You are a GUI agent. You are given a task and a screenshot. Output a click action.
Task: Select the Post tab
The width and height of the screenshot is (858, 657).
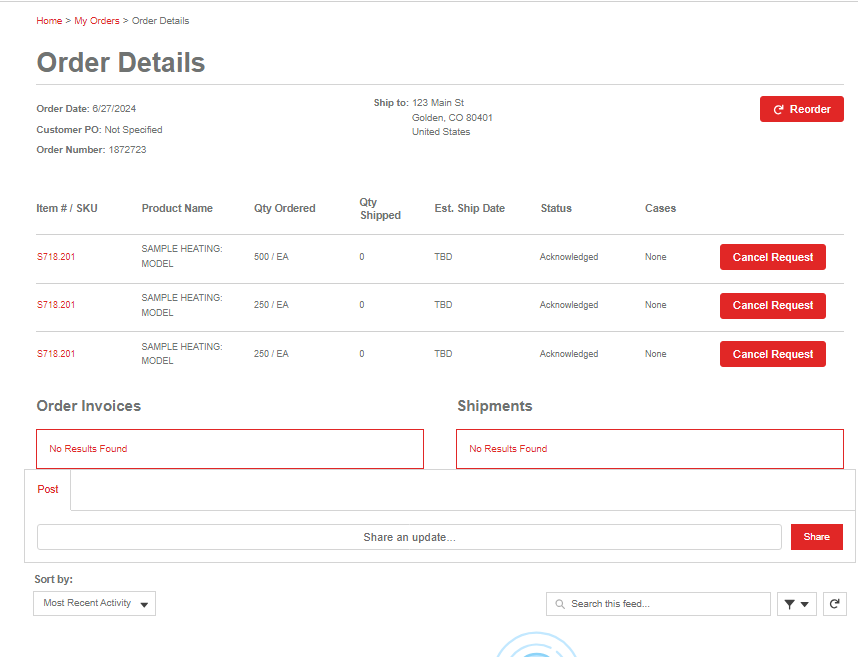click(48, 490)
